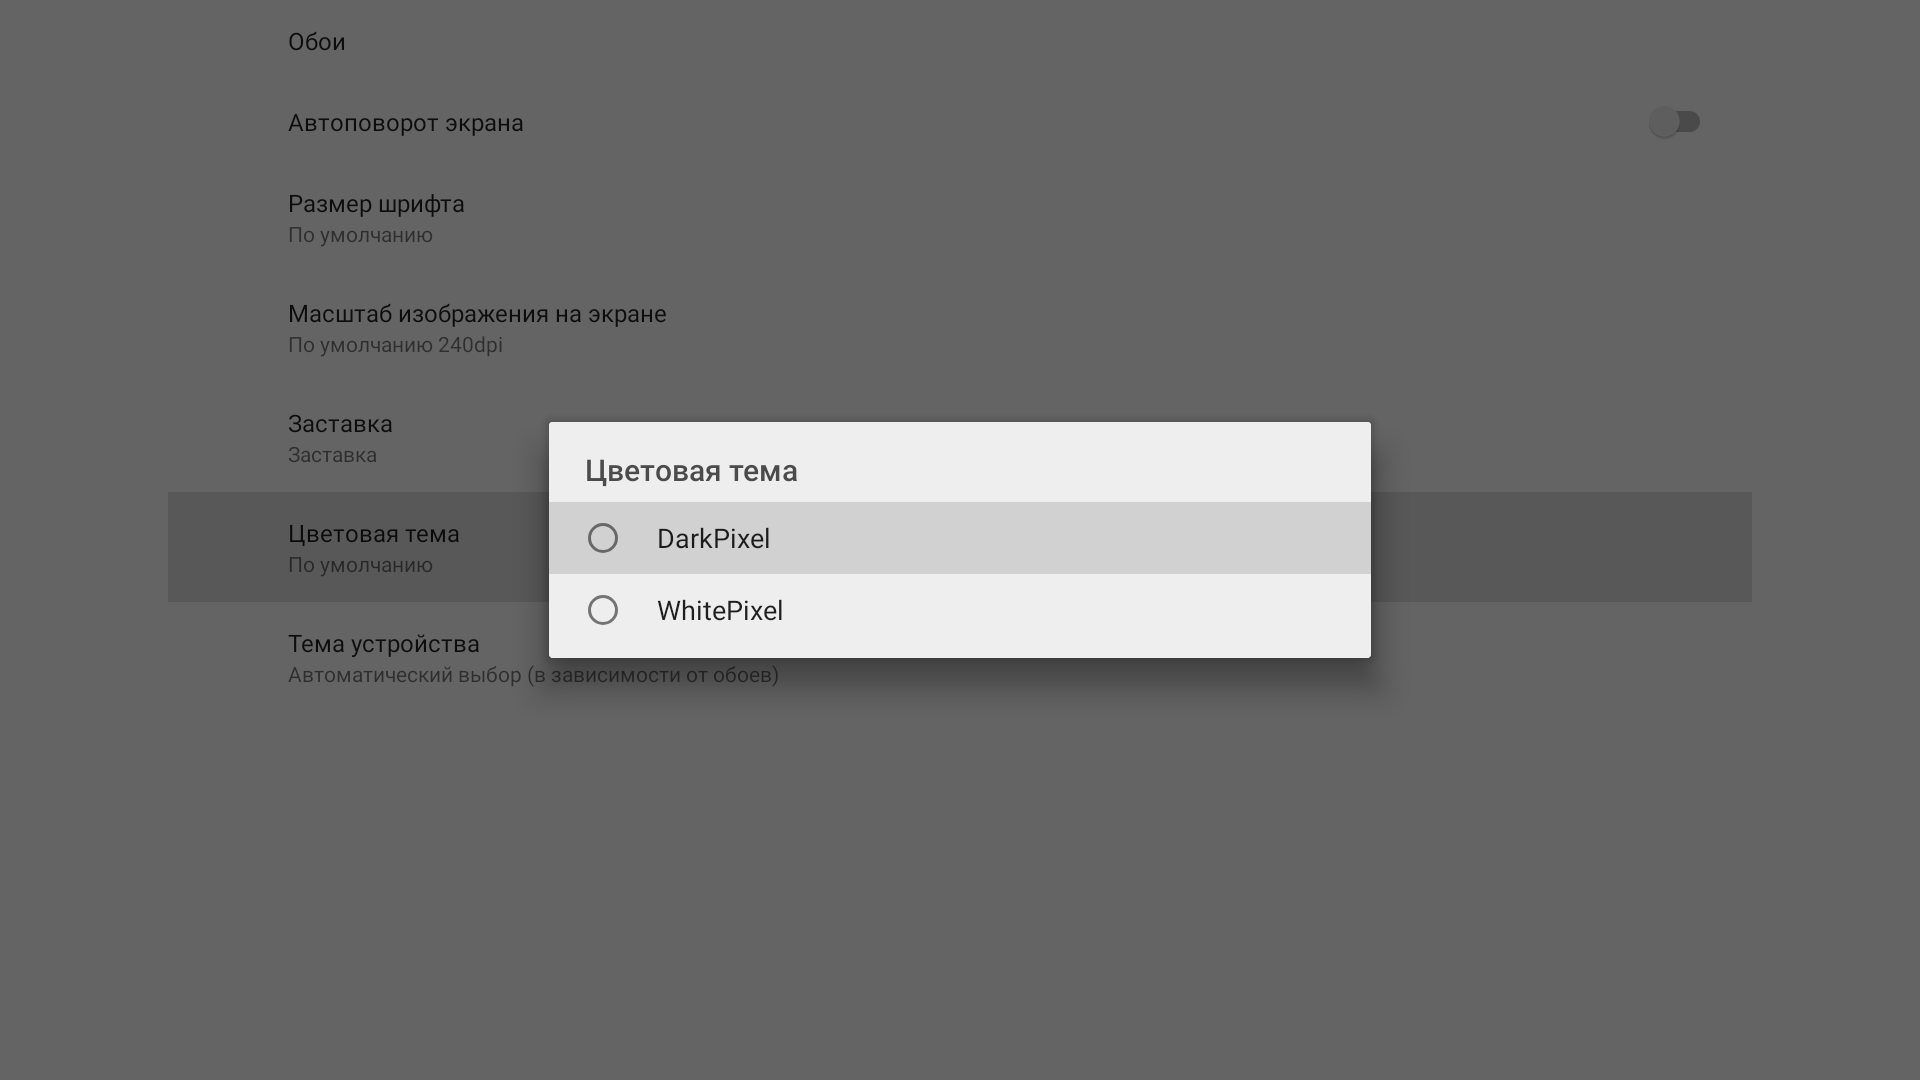
Task: Click По умолчанию under background Цветовая тема
Action: (x=360, y=565)
